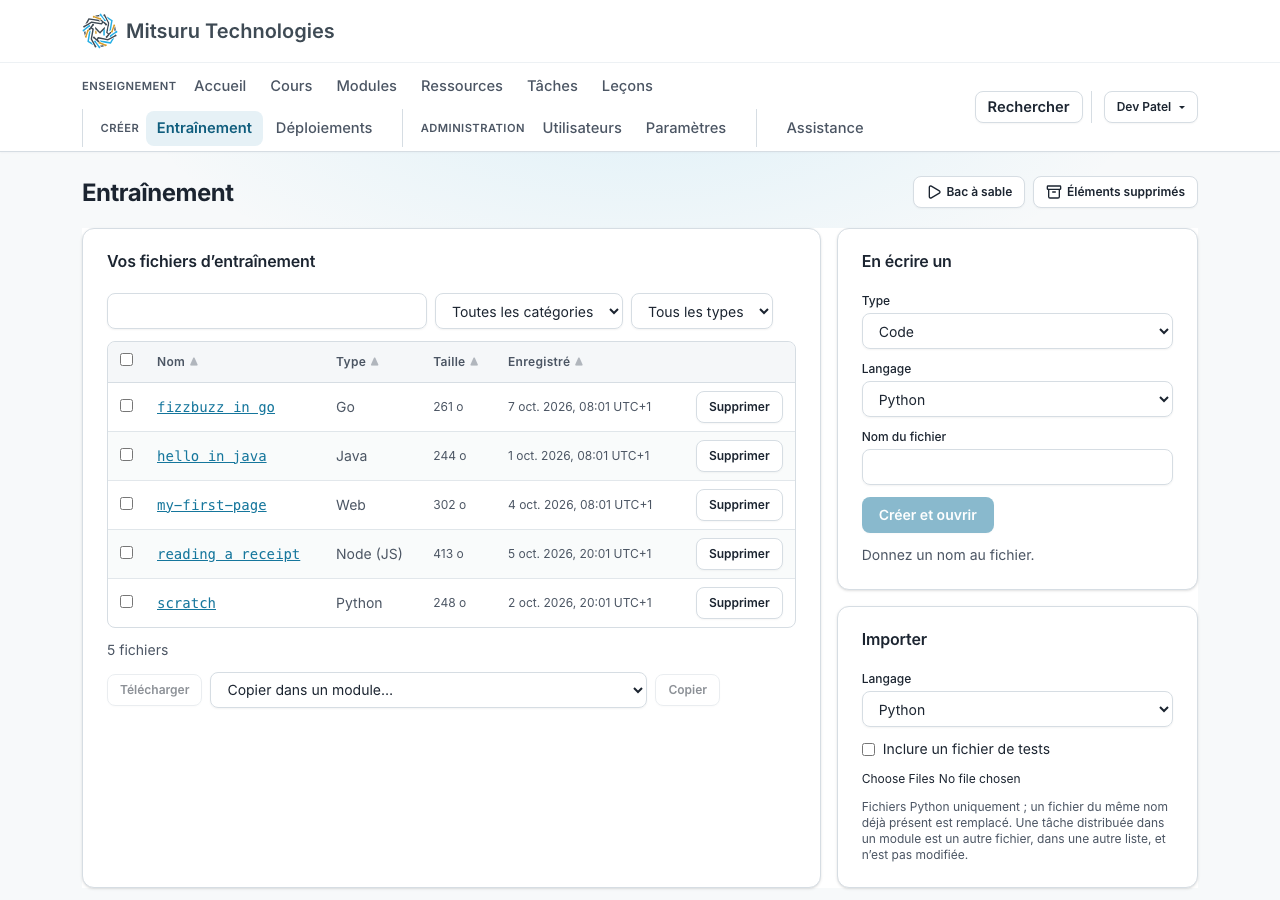Viewport: 1280px width, 900px height.
Task: Sort by the Enregistré column arrow
Action: tap(579, 362)
